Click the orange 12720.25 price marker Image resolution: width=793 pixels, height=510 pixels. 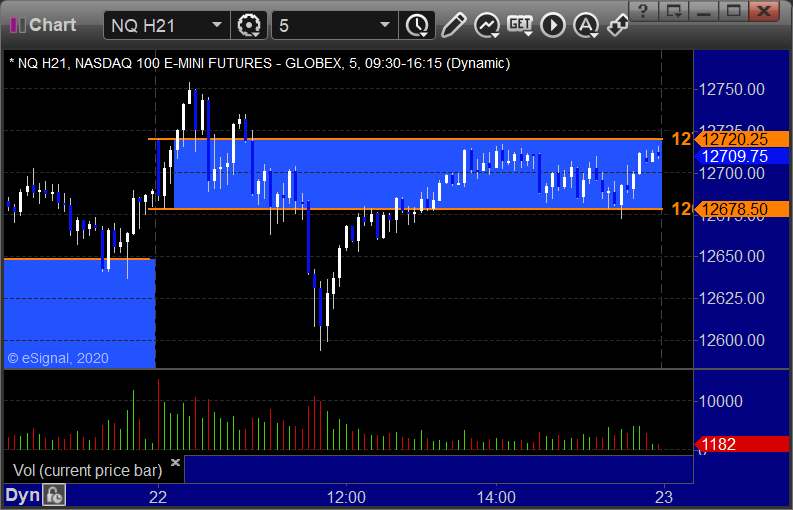(741, 139)
